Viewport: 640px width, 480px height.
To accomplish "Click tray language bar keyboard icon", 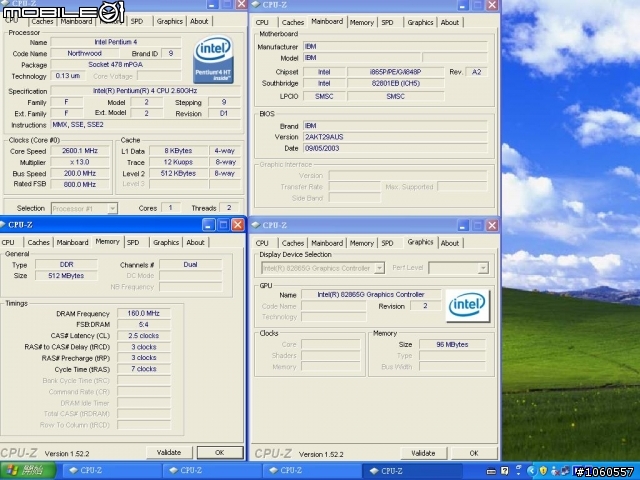I will (491, 471).
